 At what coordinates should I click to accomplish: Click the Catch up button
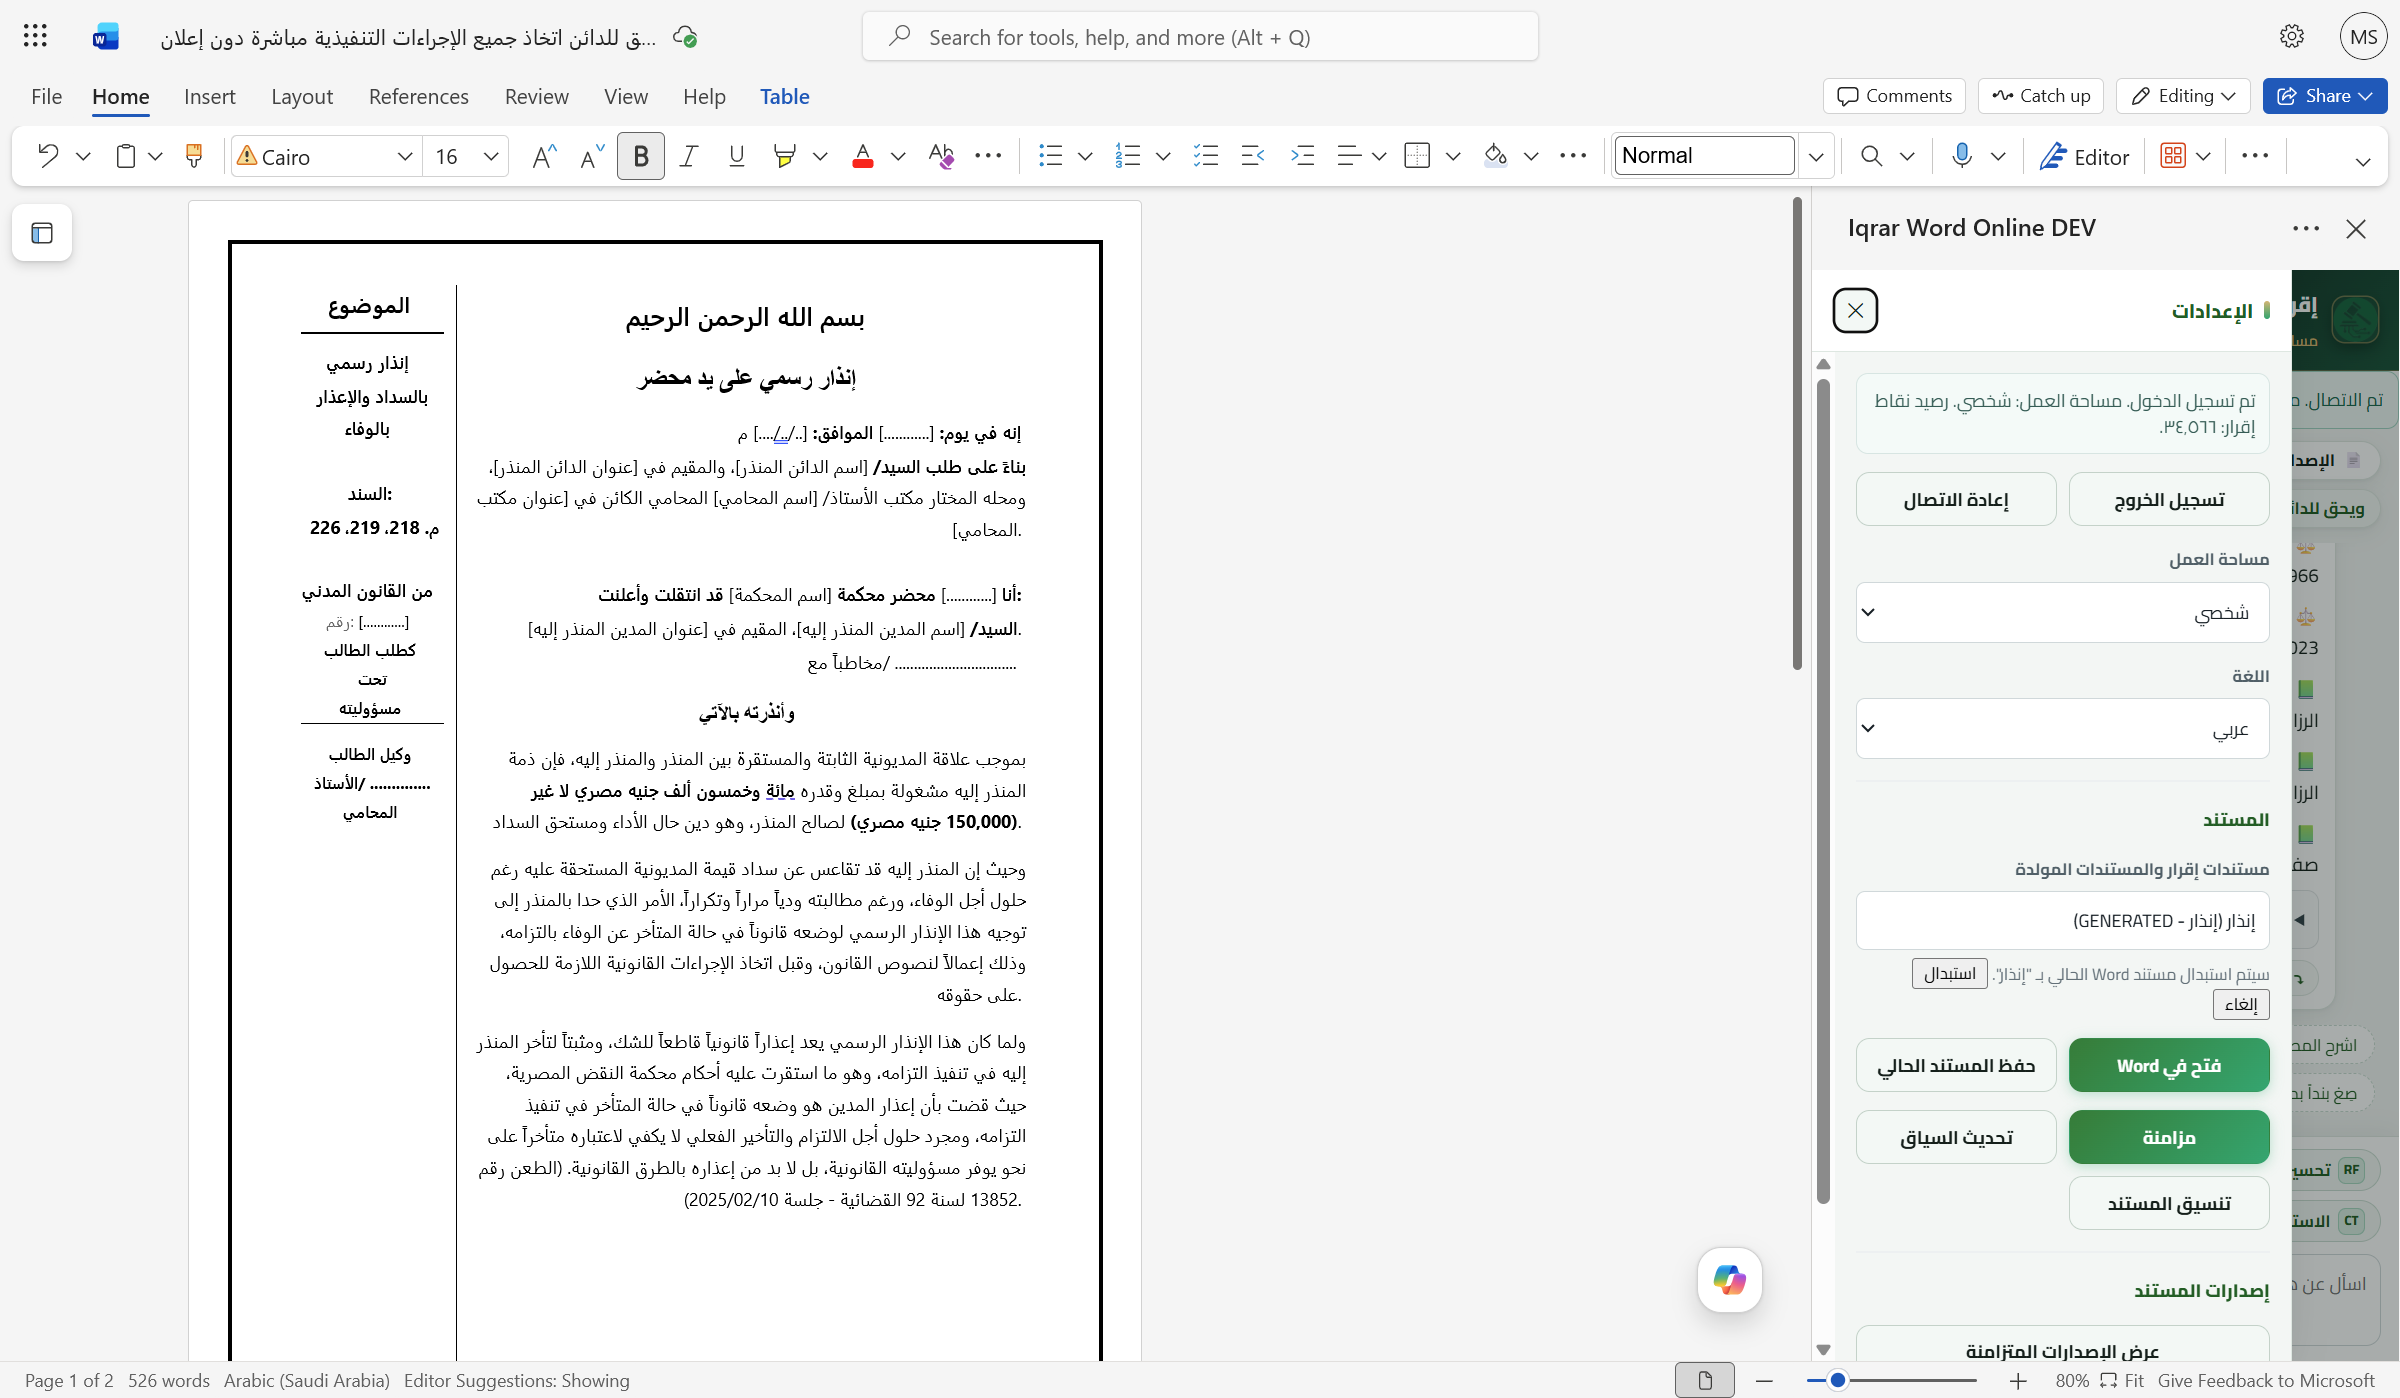click(2041, 96)
